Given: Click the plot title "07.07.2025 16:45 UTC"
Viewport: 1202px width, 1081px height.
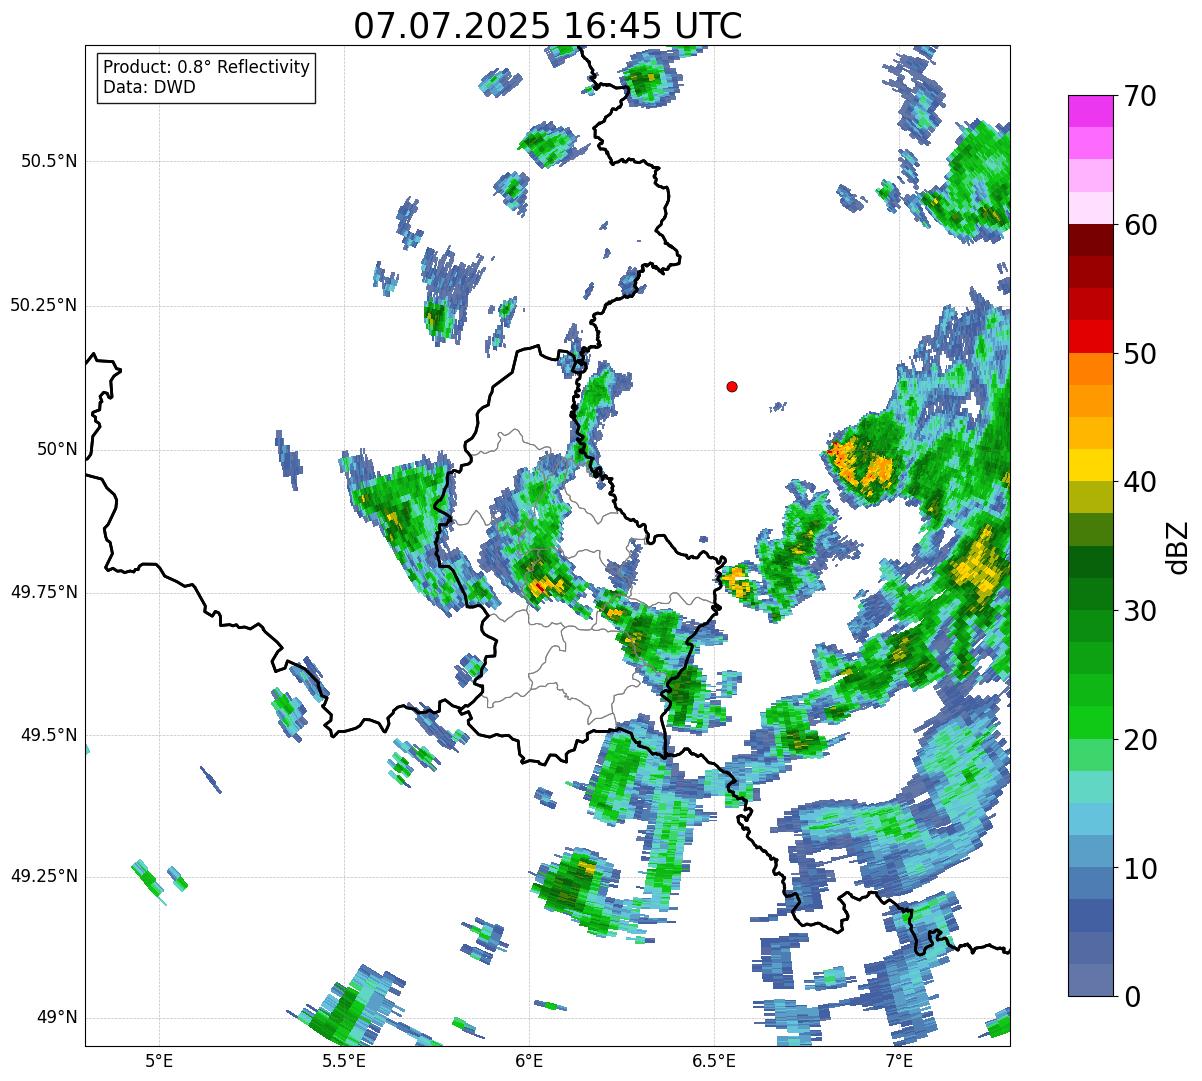Looking at the screenshot, I should click(548, 25).
